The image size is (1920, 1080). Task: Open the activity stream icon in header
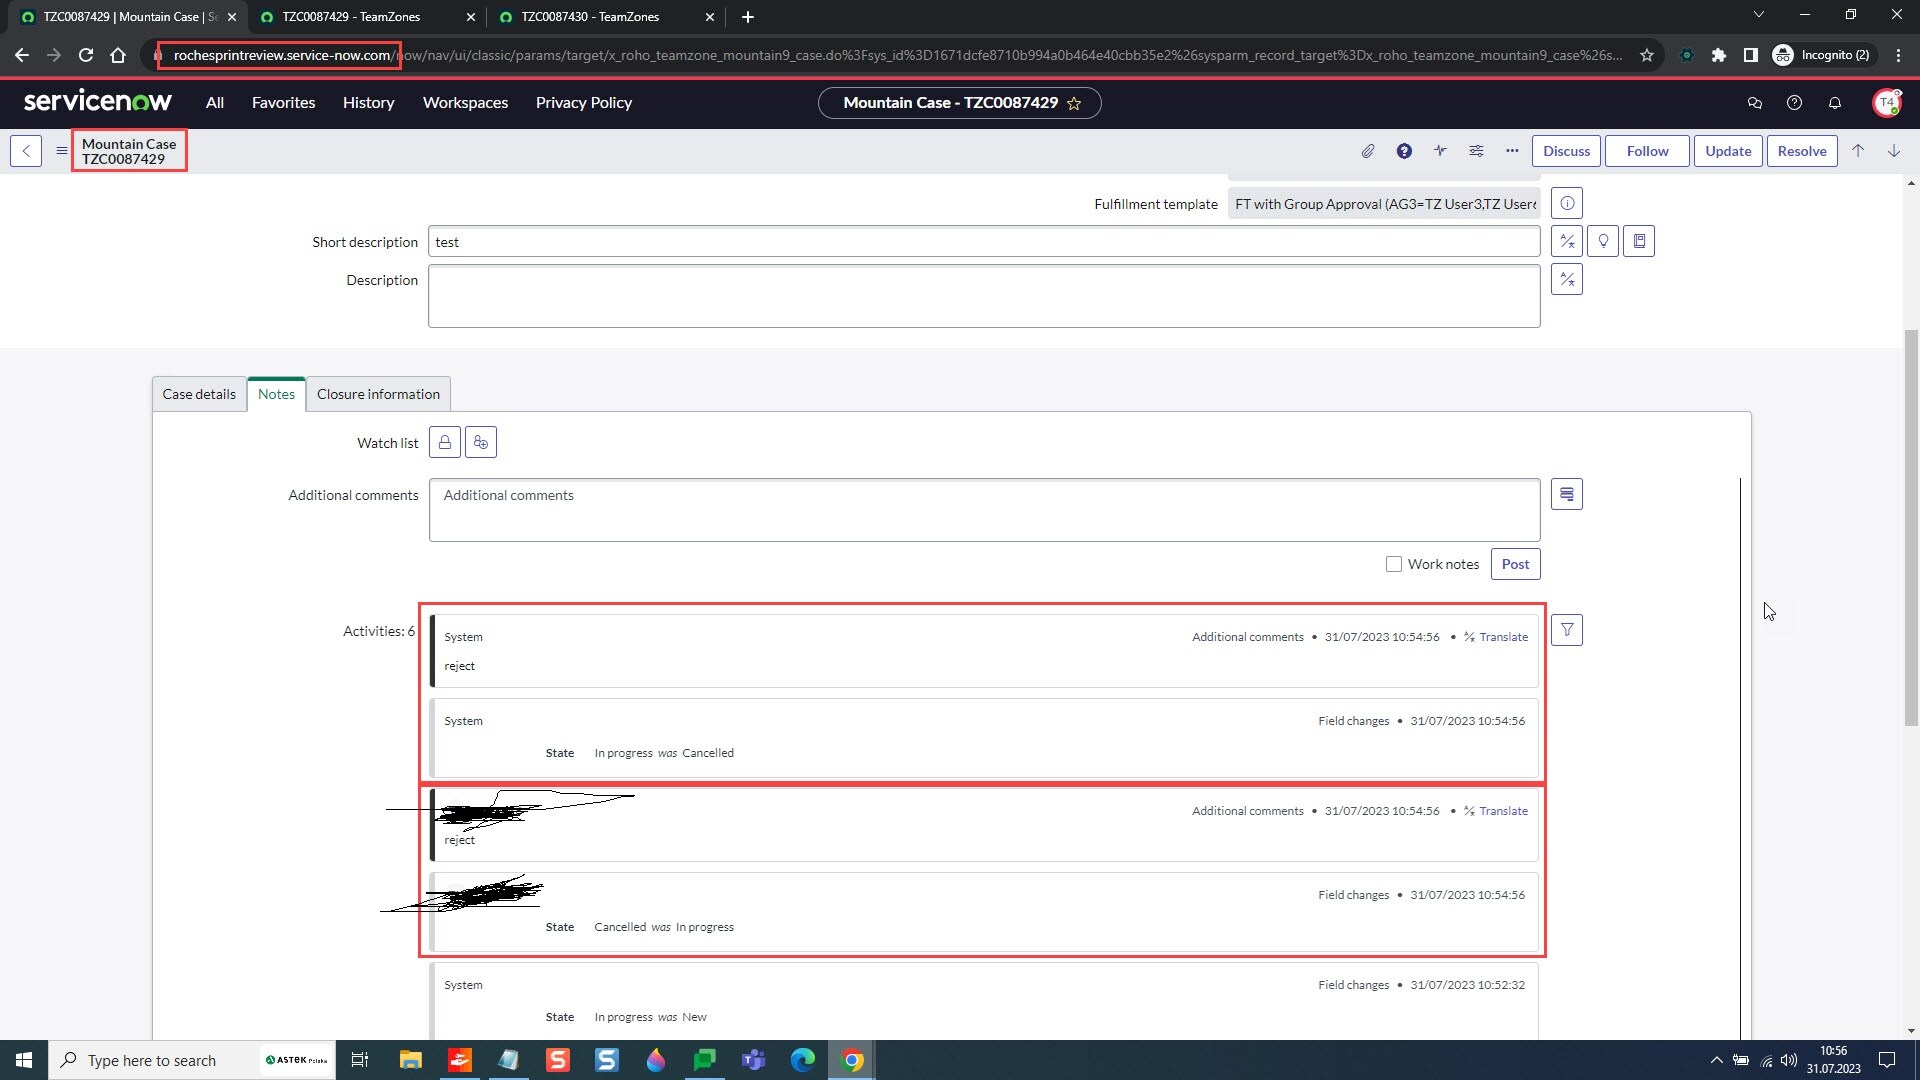tap(1440, 151)
